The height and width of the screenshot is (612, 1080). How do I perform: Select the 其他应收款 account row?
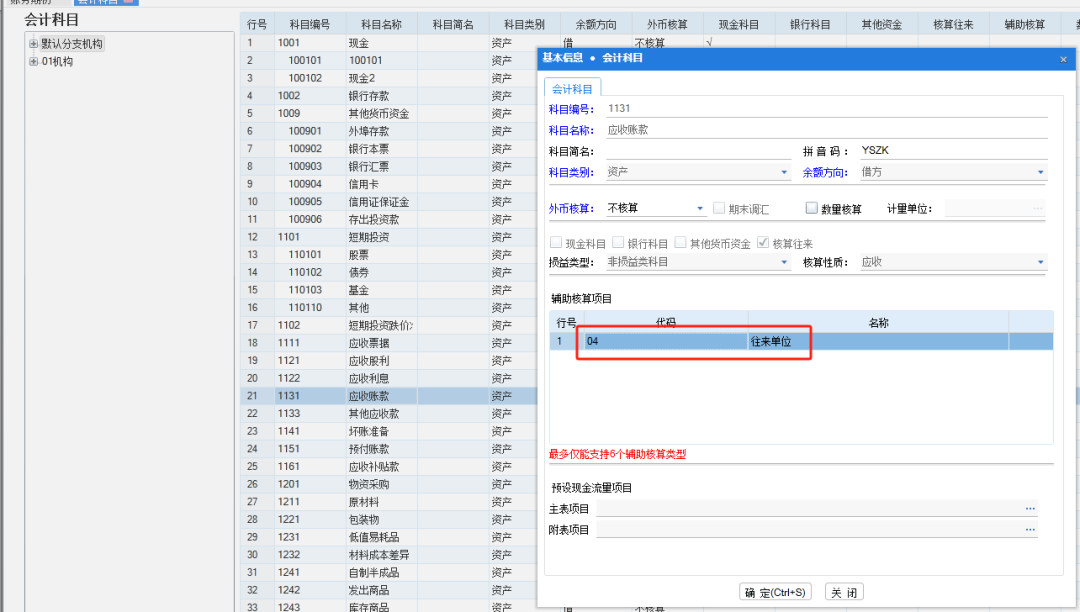(x=389, y=414)
